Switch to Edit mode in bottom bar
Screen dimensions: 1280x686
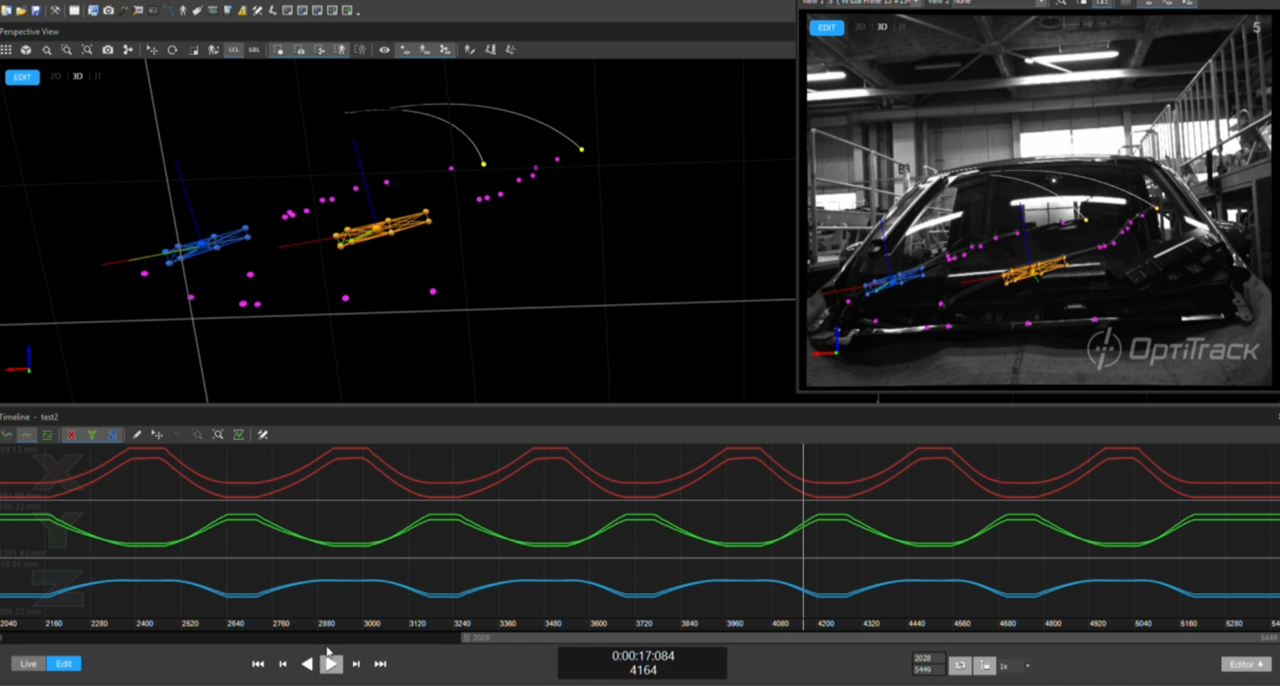[x=64, y=664]
